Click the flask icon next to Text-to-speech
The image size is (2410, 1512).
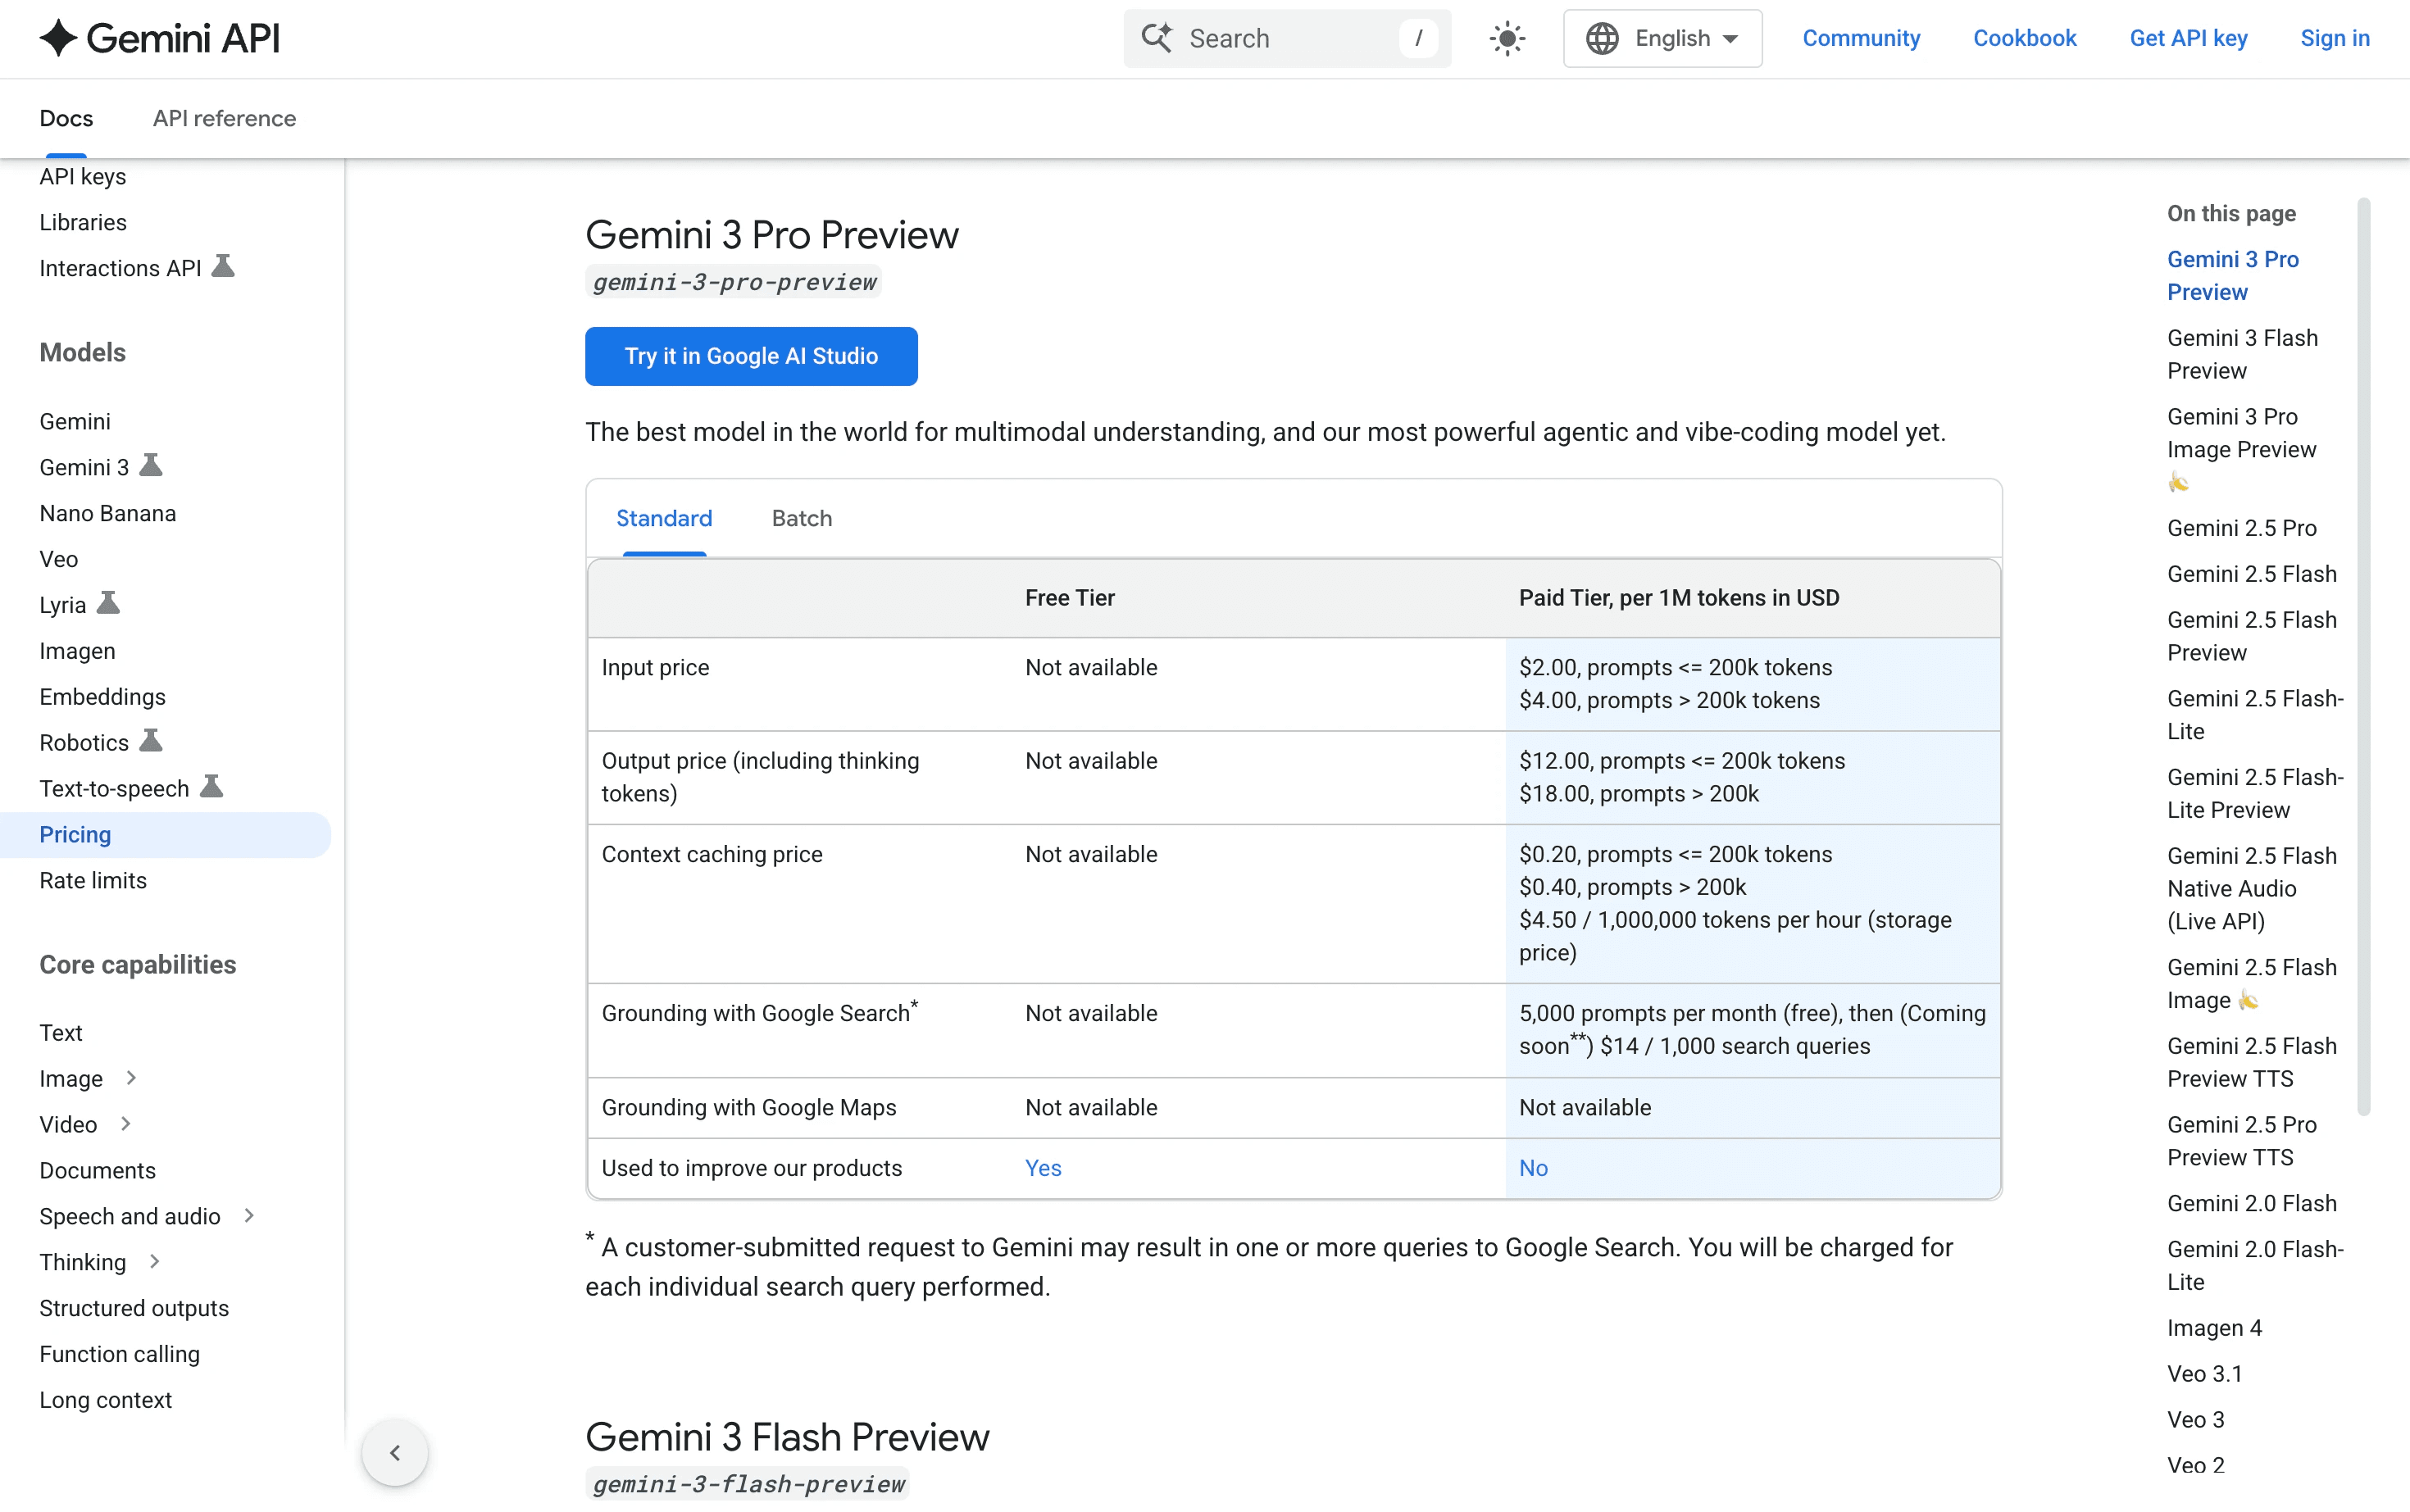(x=211, y=787)
